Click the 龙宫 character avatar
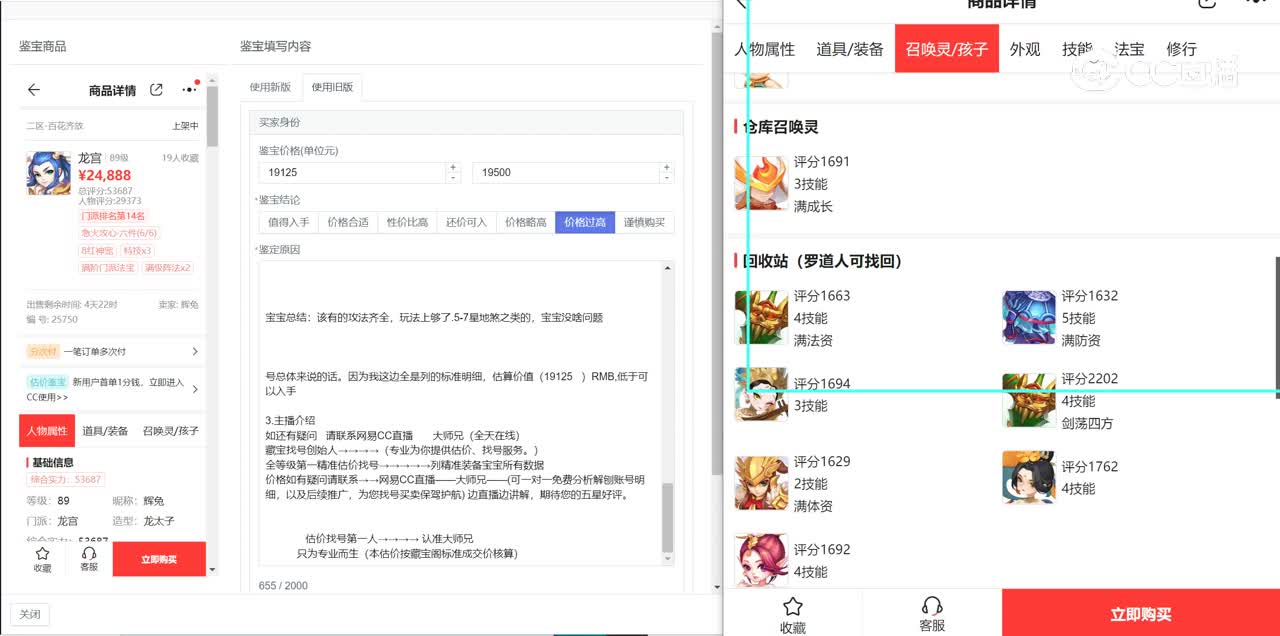This screenshot has height=636, width=1280. (x=48, y=173)
